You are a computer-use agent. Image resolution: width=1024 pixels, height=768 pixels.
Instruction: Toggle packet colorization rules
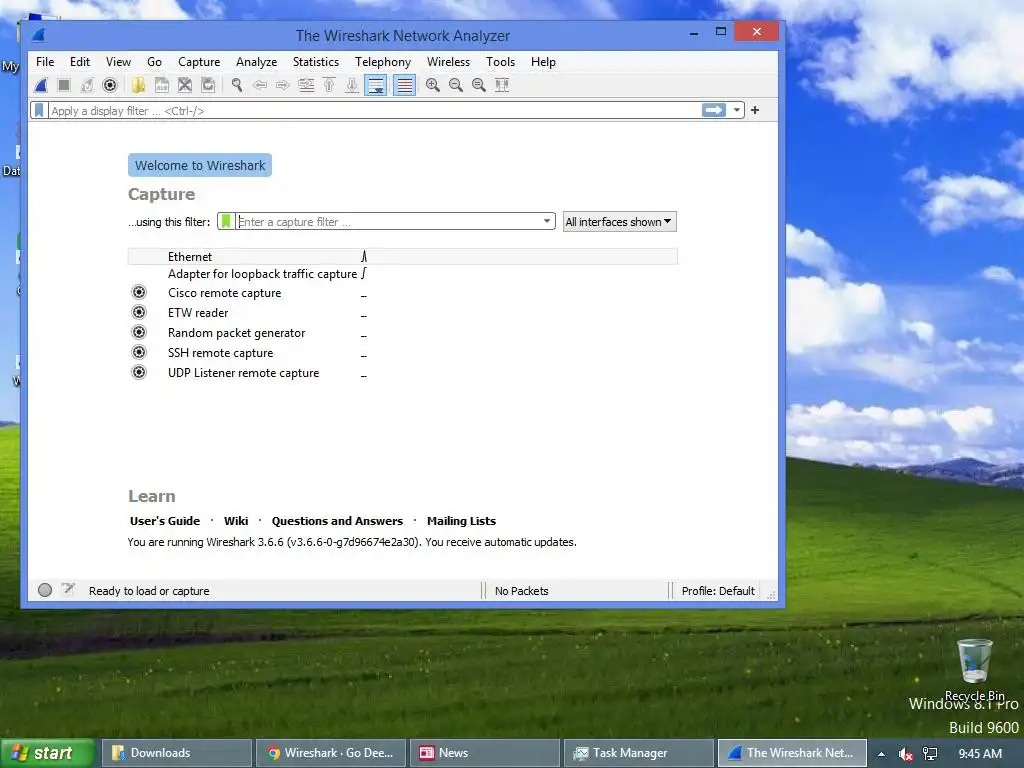point(404,85)
